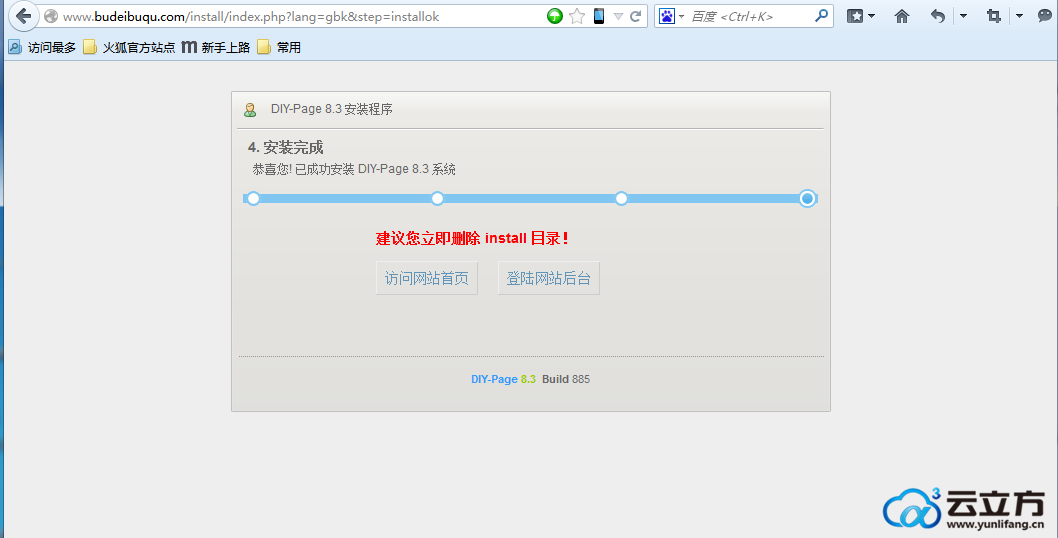Click the first step circle on progress bar
The height and width of the screenshot is (538, 1058).
[x=253, y=198]
